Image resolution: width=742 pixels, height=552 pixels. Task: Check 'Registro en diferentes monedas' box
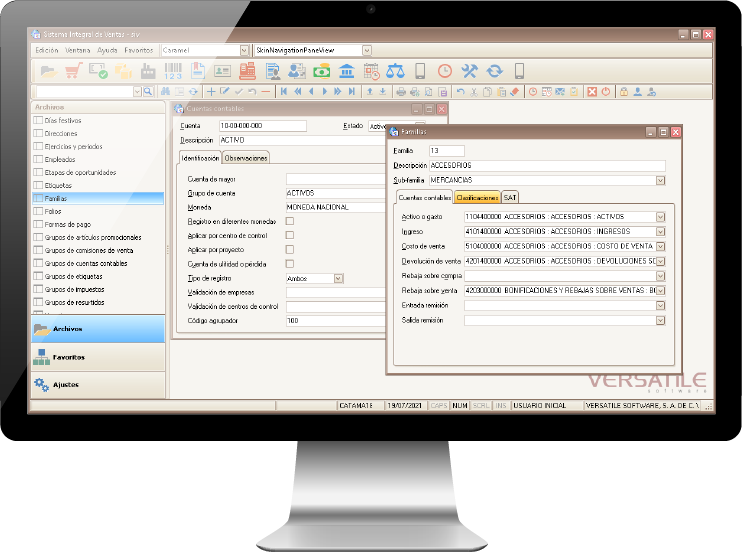pos(290,221)
